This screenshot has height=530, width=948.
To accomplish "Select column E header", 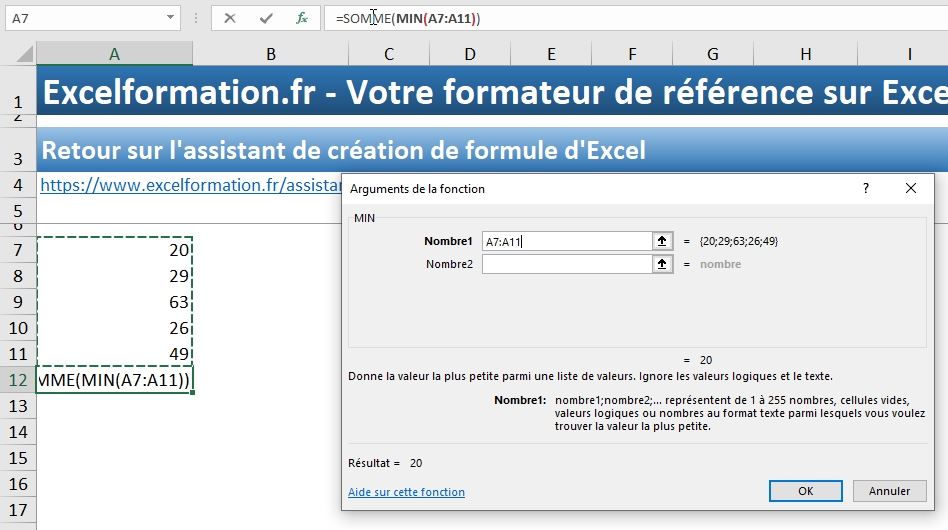I will pyautogui.click(x=551, y=54).
